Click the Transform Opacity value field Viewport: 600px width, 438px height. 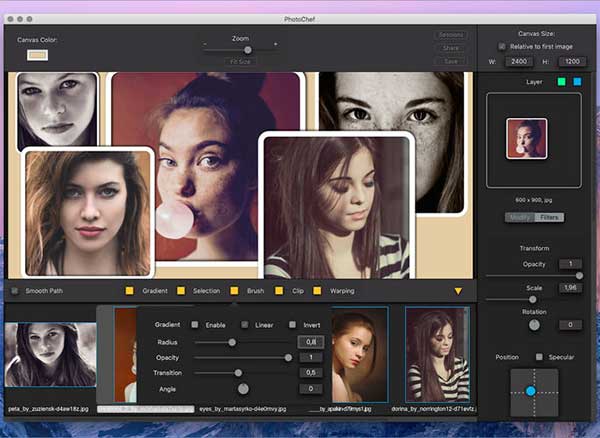pyautogui.click(x=571, y=264)
